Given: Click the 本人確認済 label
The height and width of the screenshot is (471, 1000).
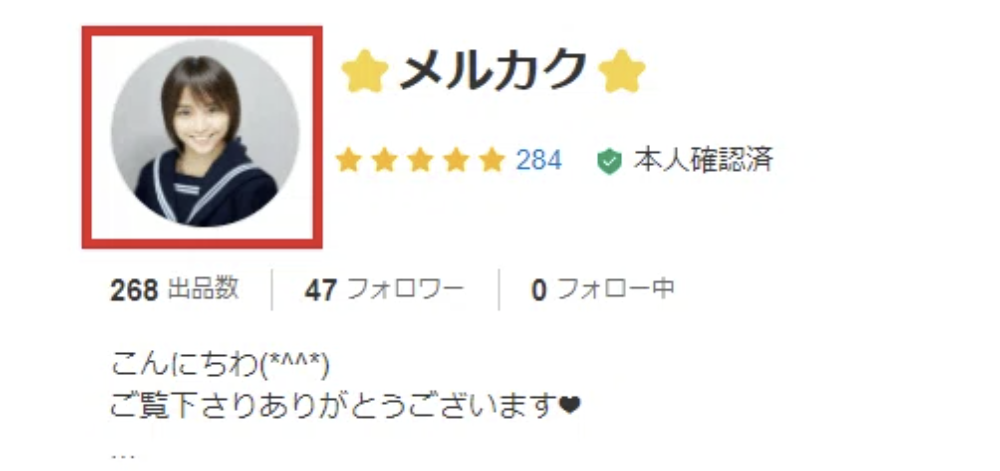Looking at the screenshot, I should tap(703, 159).
